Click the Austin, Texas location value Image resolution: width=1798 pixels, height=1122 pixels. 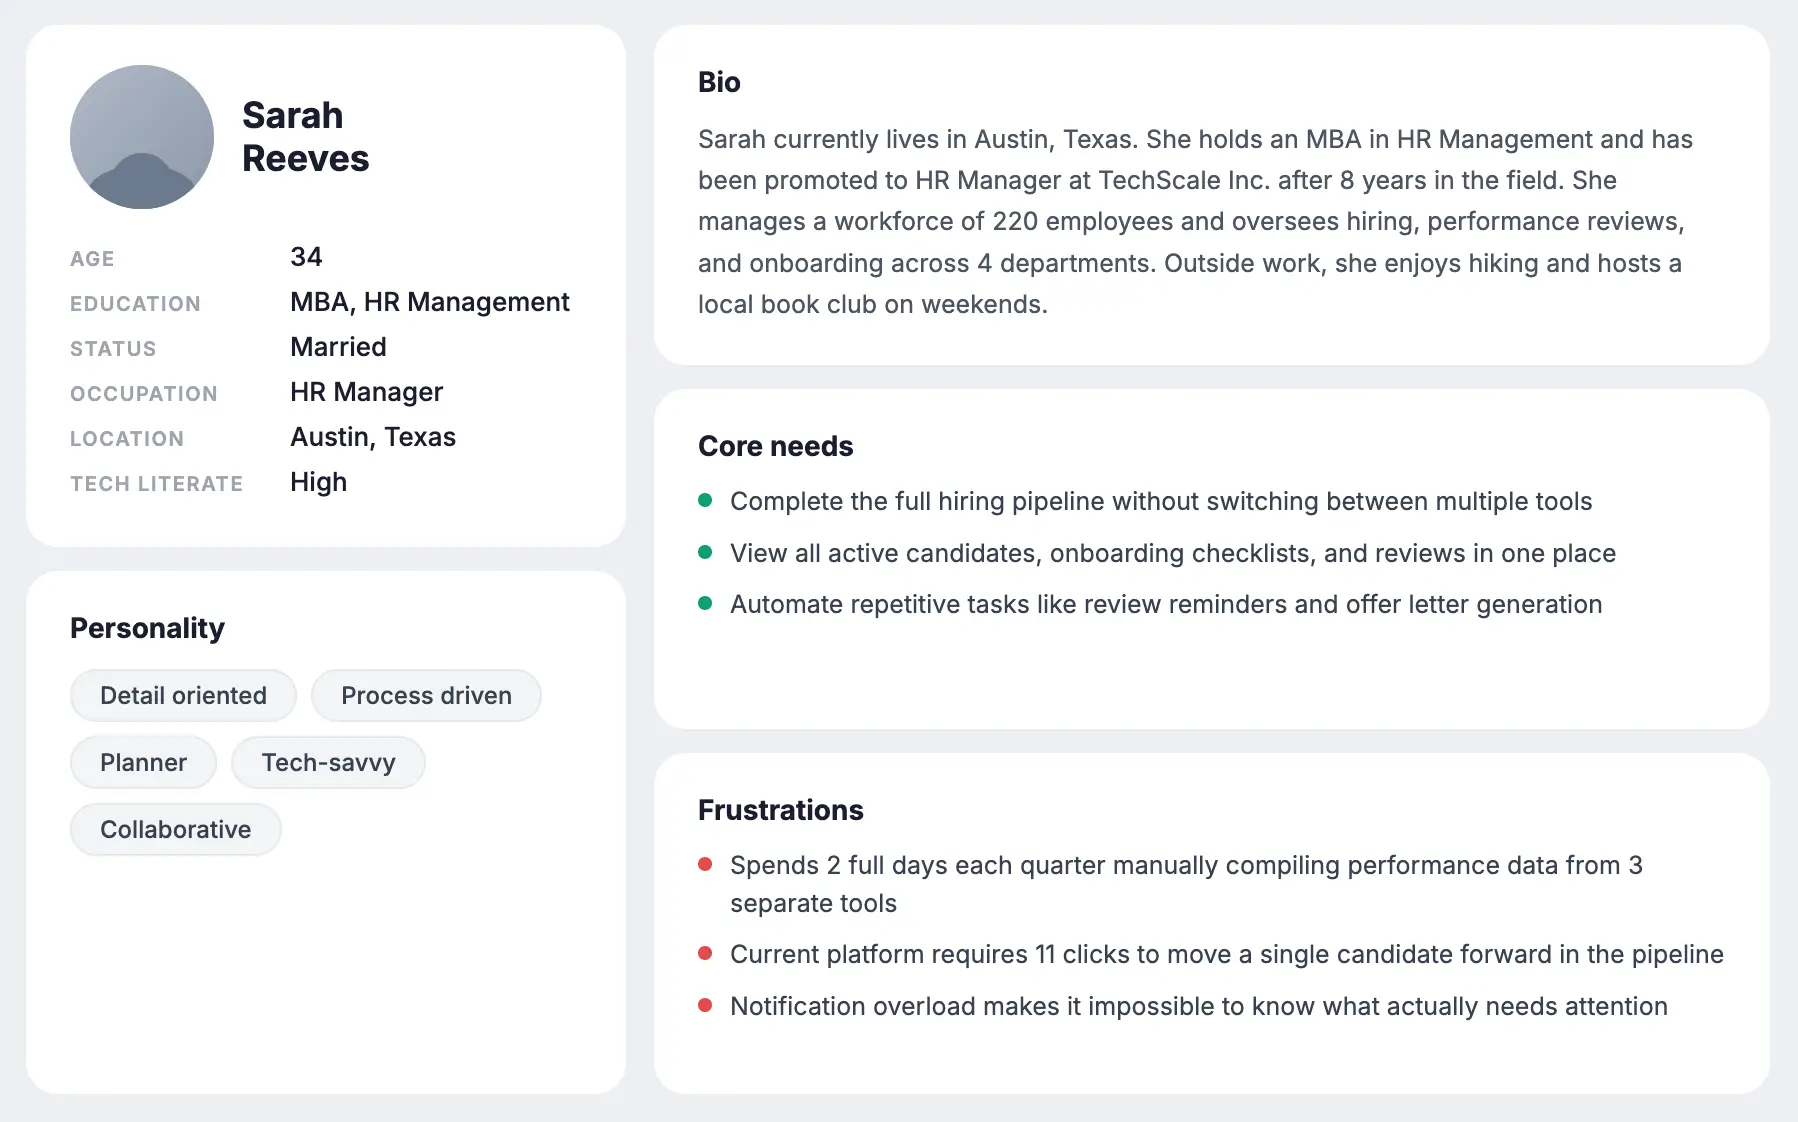(x=373, y=437)
